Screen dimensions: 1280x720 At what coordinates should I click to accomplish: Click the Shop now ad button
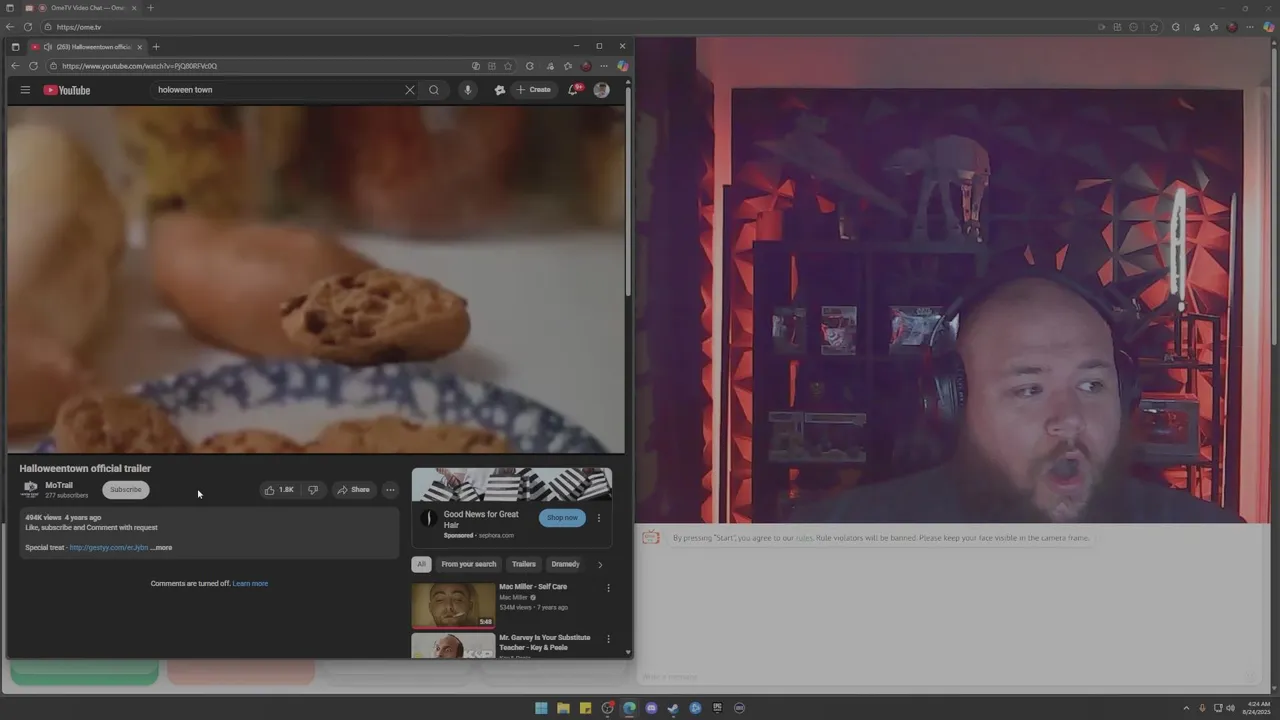(x=562, y=518)
